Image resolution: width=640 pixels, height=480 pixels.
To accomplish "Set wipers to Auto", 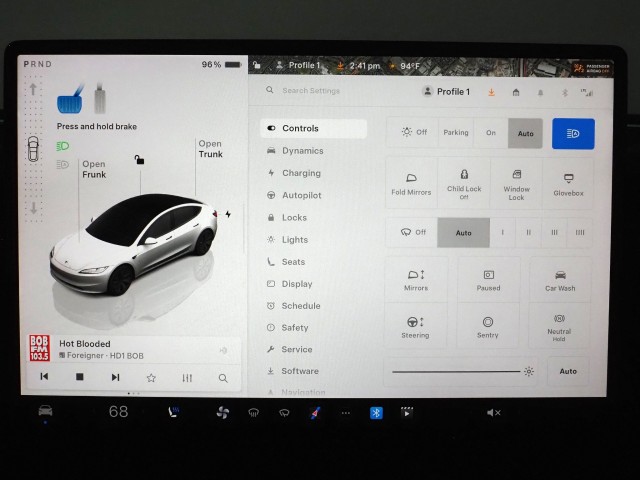I will pos(463,233).
